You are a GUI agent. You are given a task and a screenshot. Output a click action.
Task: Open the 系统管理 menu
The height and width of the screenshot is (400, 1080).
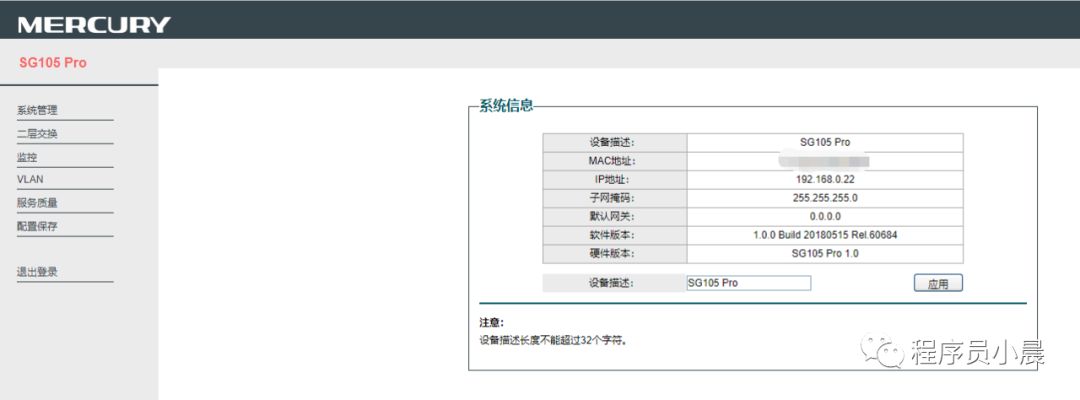pos(37,110)
